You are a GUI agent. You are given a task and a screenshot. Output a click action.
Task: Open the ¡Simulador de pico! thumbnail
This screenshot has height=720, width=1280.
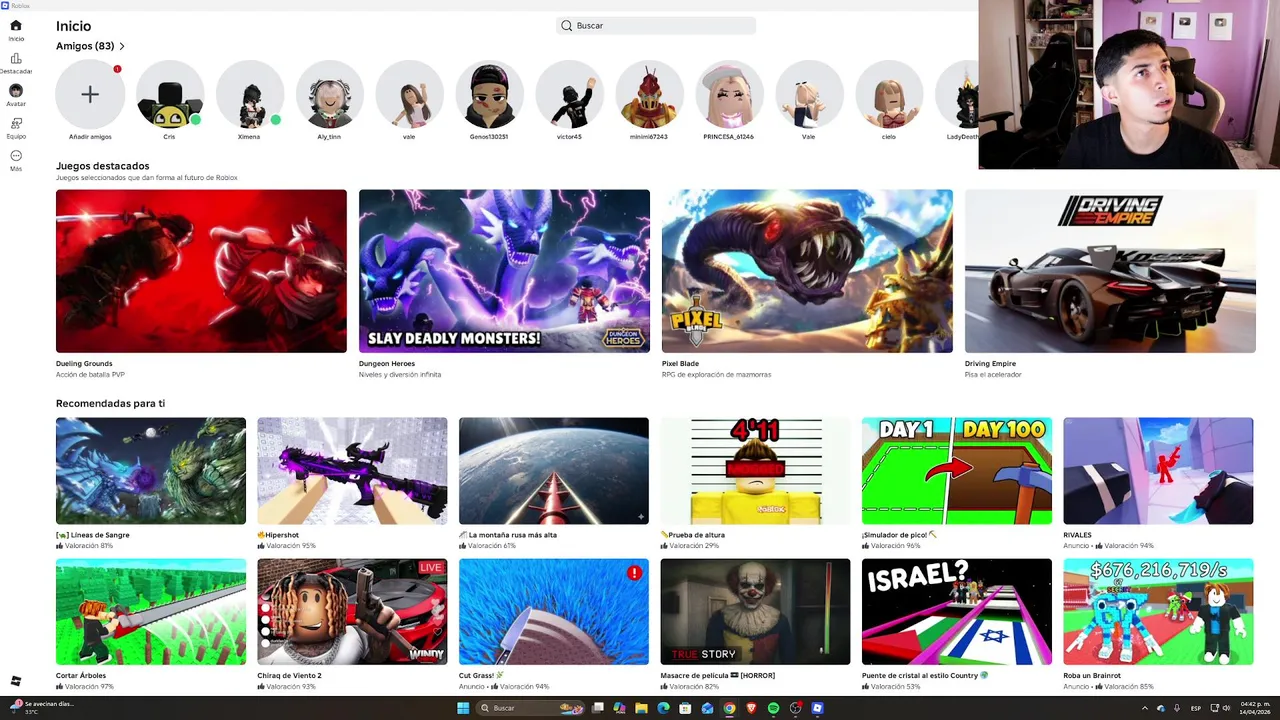tap(957, 471)
